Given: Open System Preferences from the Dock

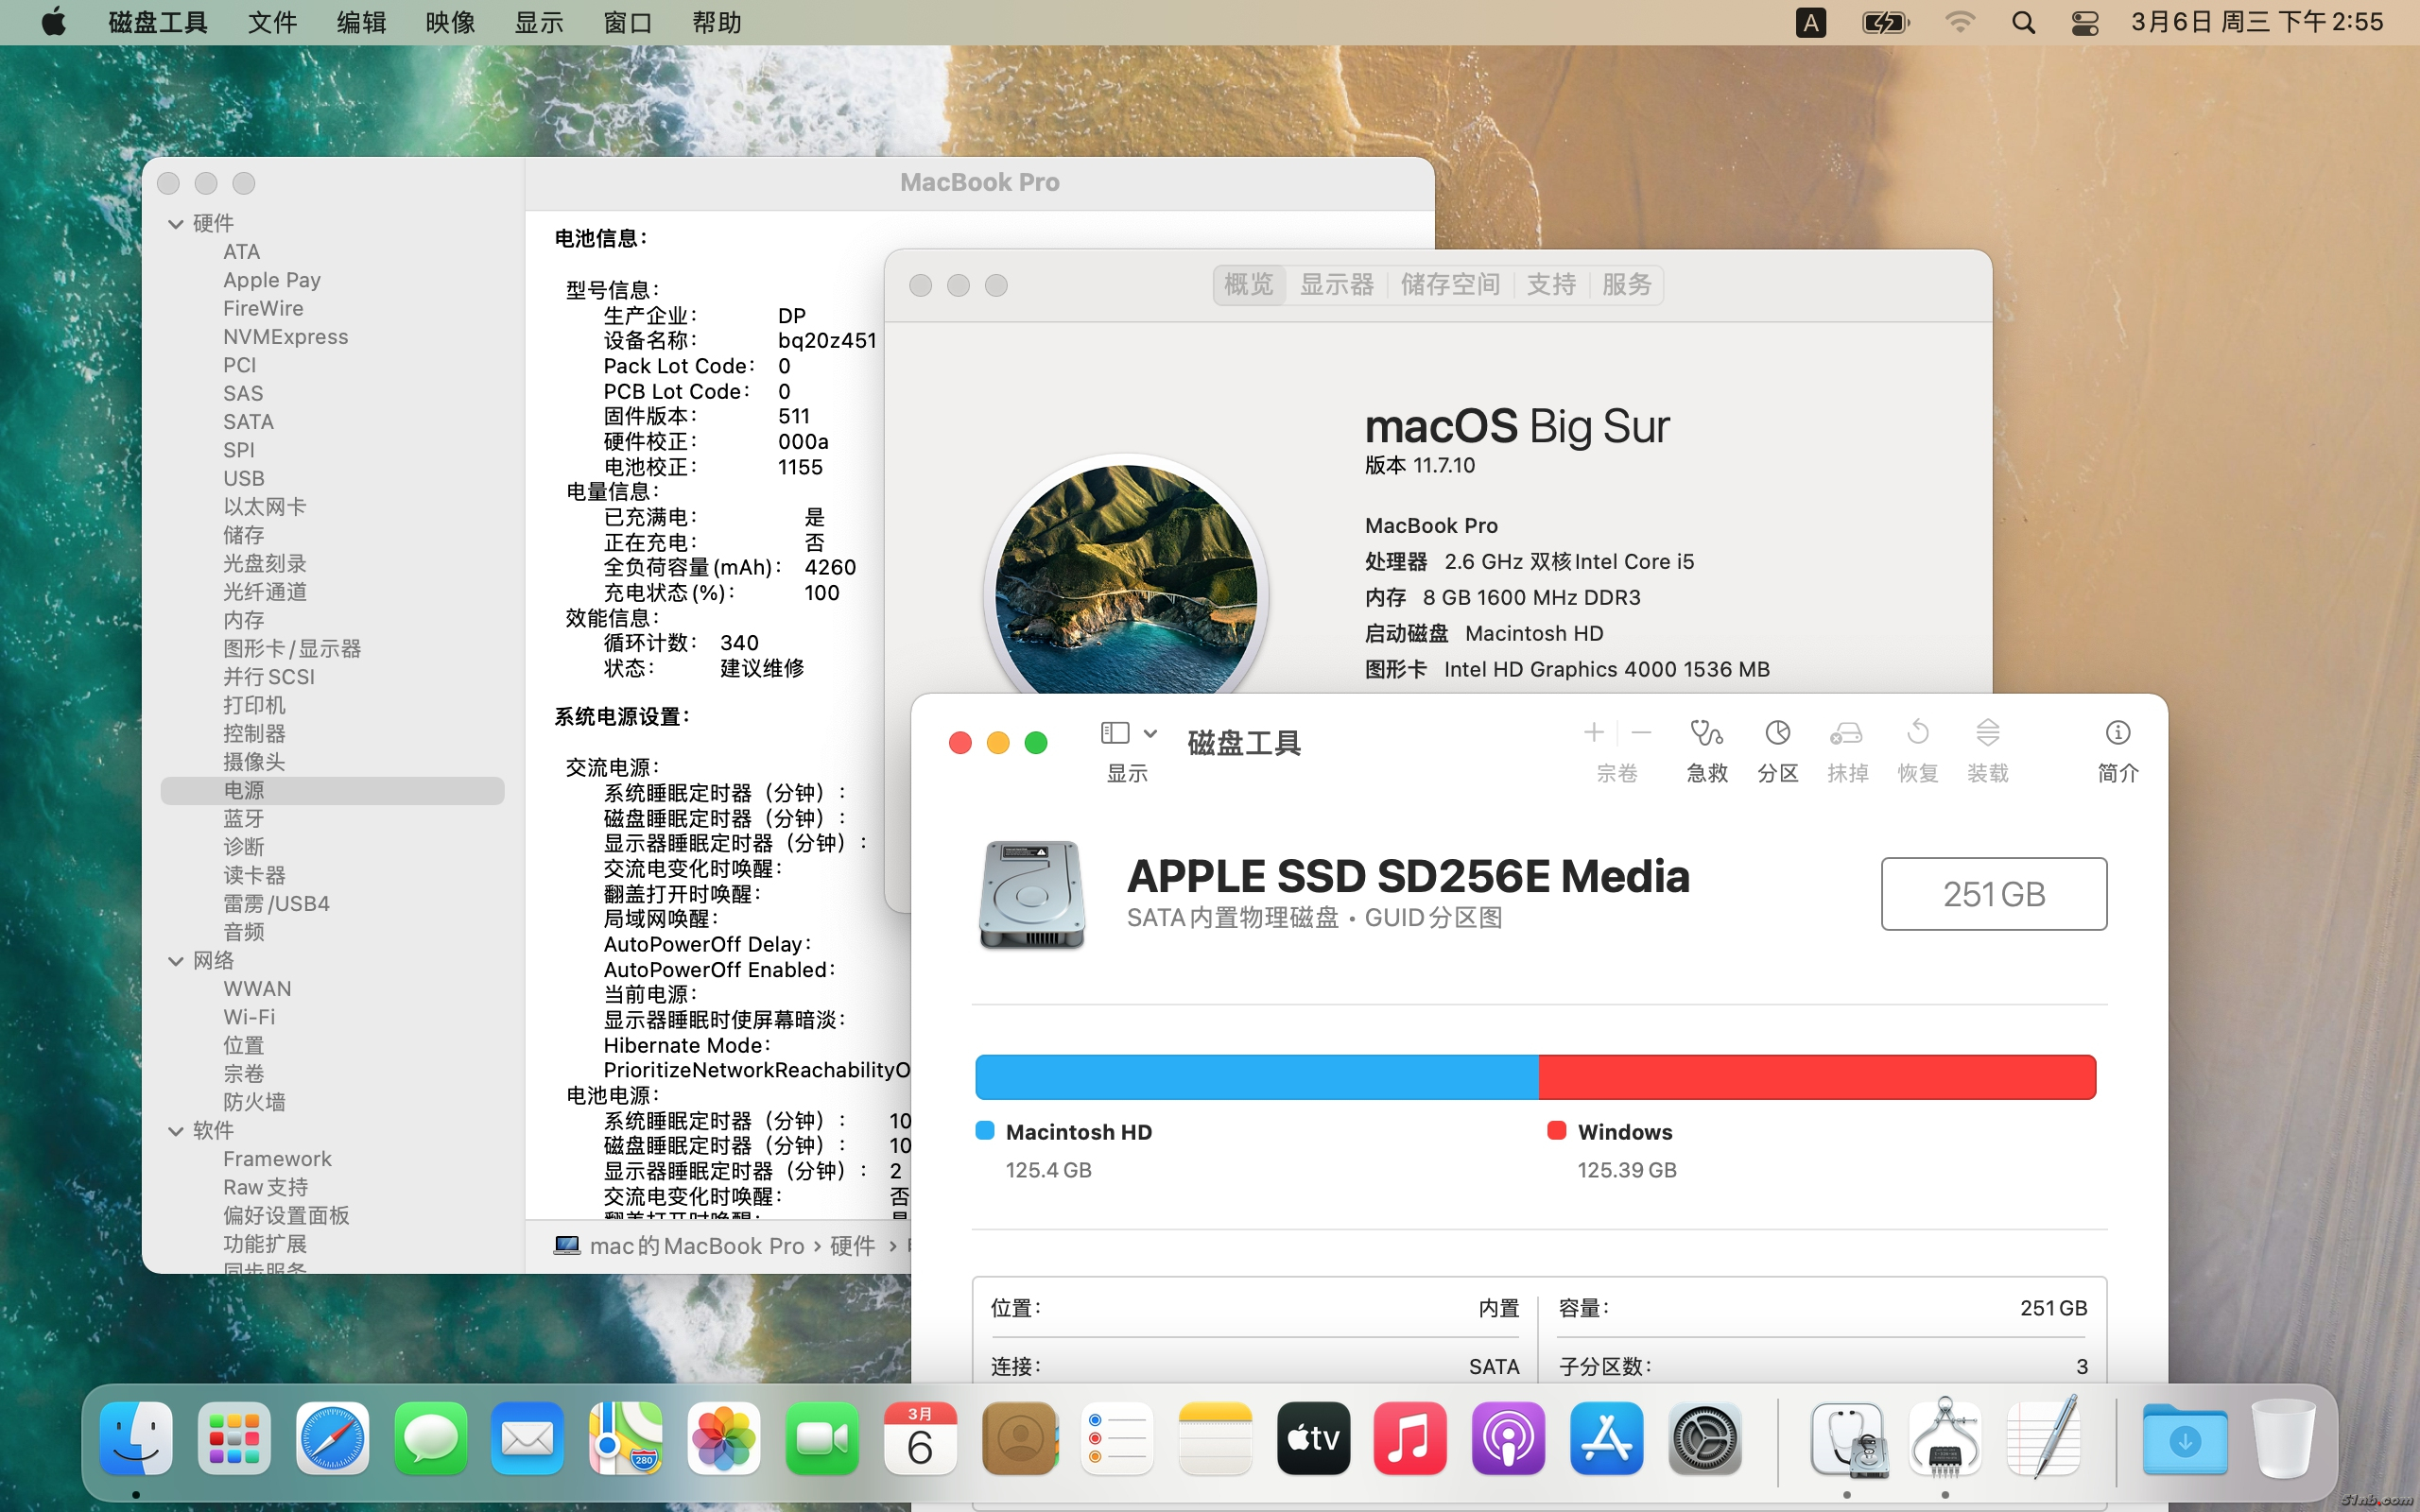Looking at the screenshot, I should point(1705,1439).
